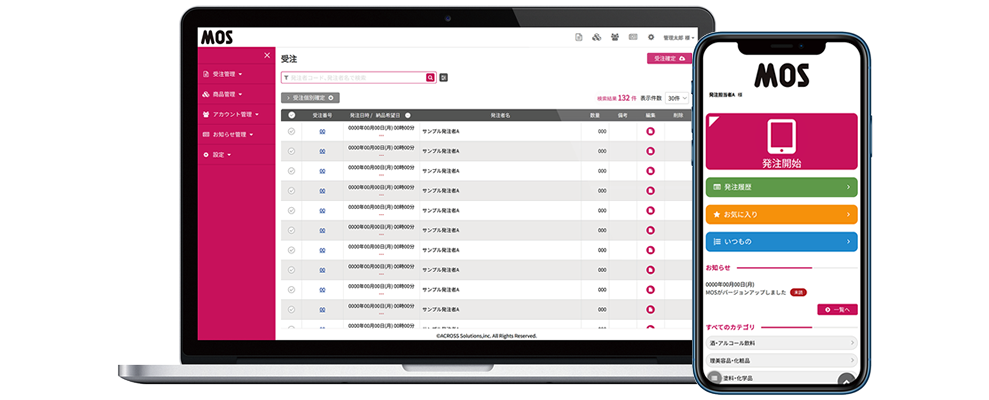Open the settings gear icon in header
Viewport: 989px width, 400px height.
650,37
